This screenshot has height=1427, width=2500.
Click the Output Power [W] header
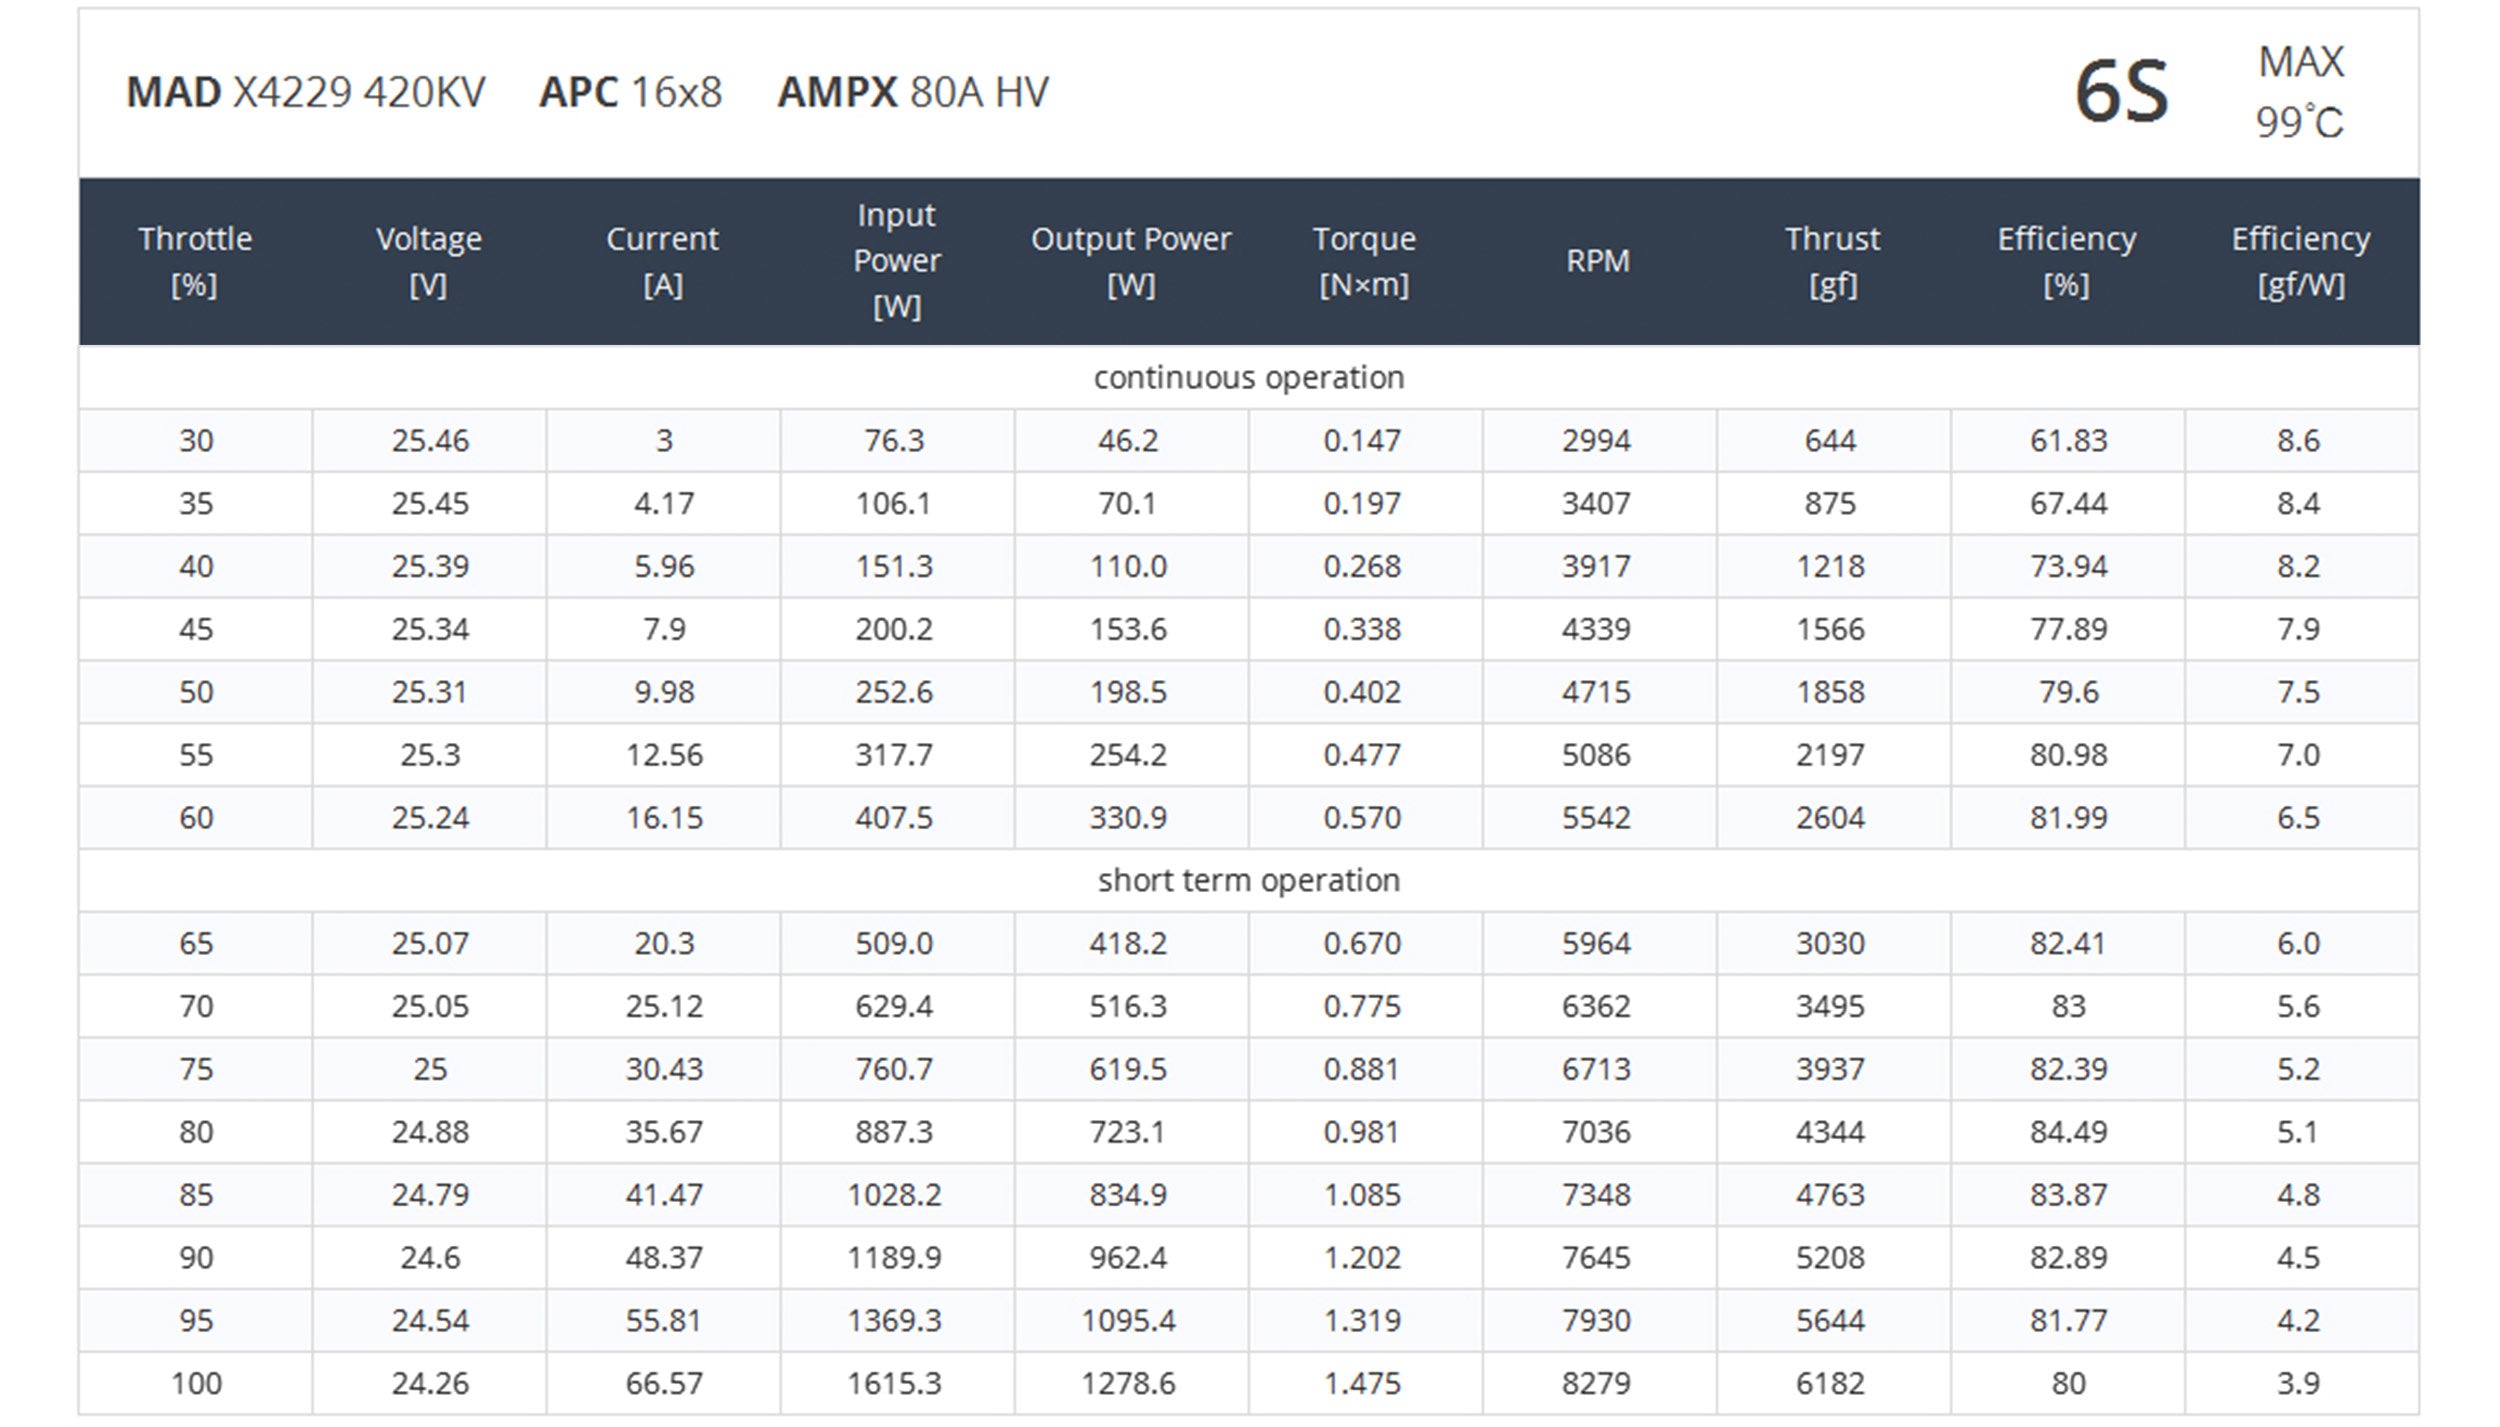(1131, 261)
